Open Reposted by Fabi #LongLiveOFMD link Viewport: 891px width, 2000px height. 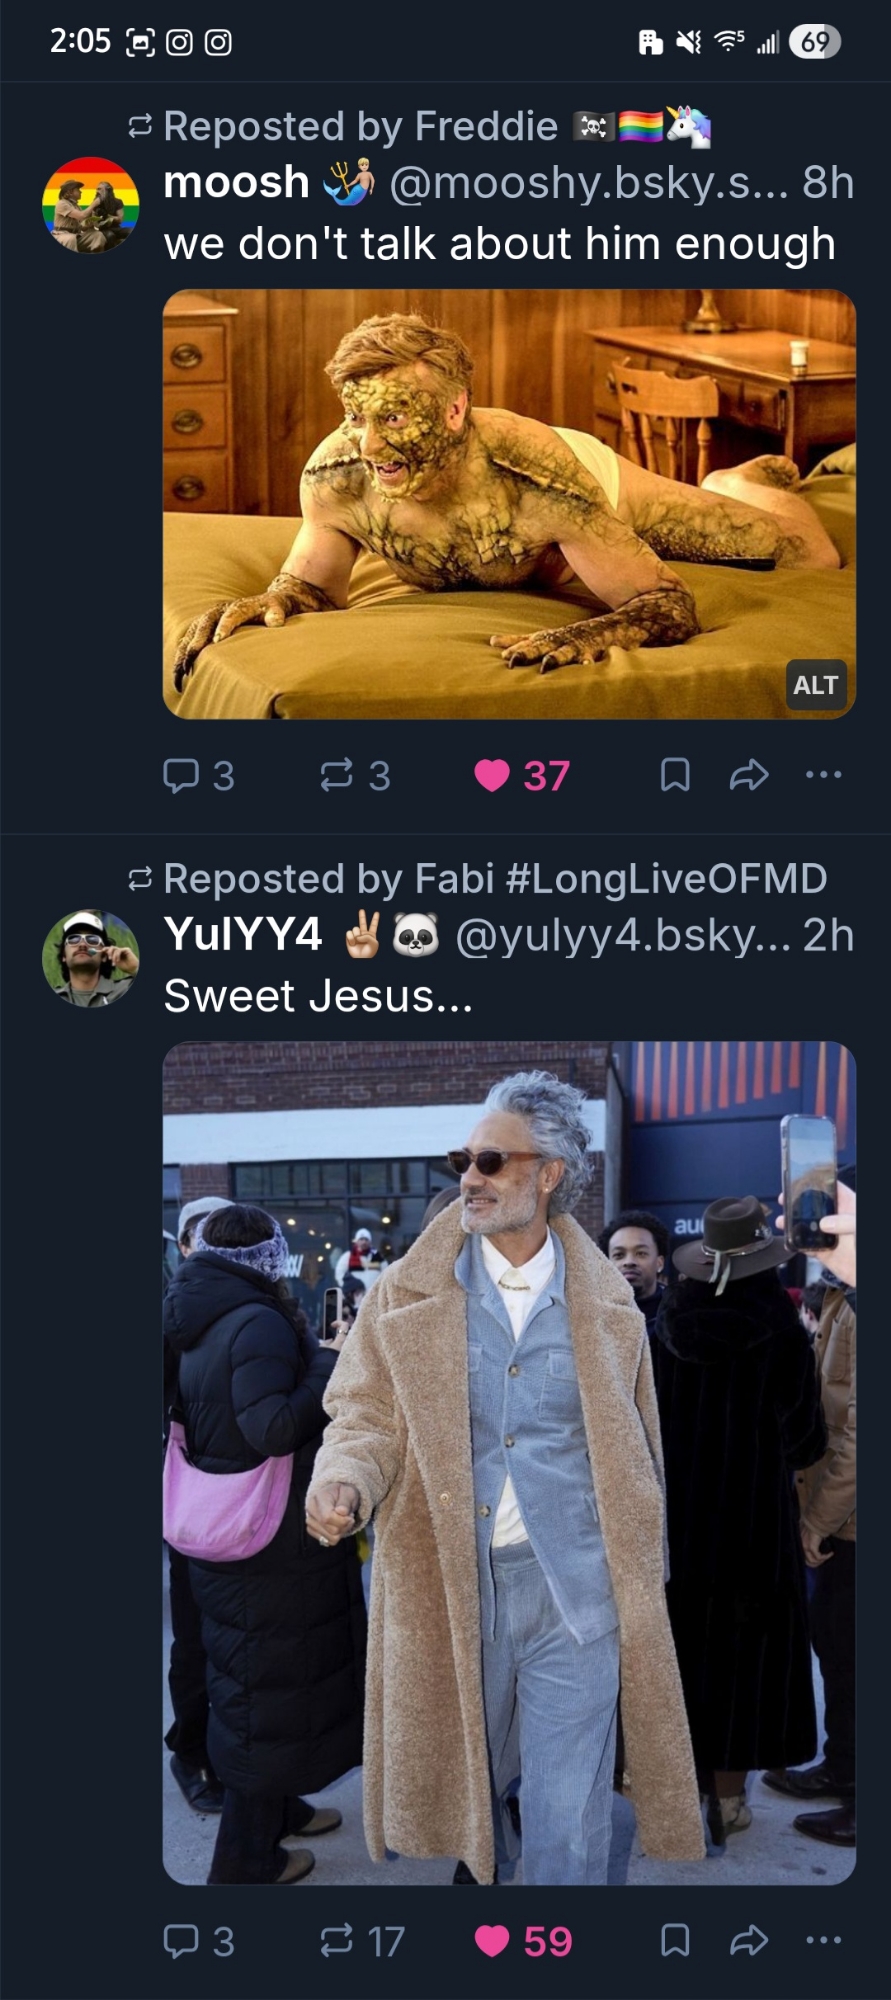tap(495, 879)
